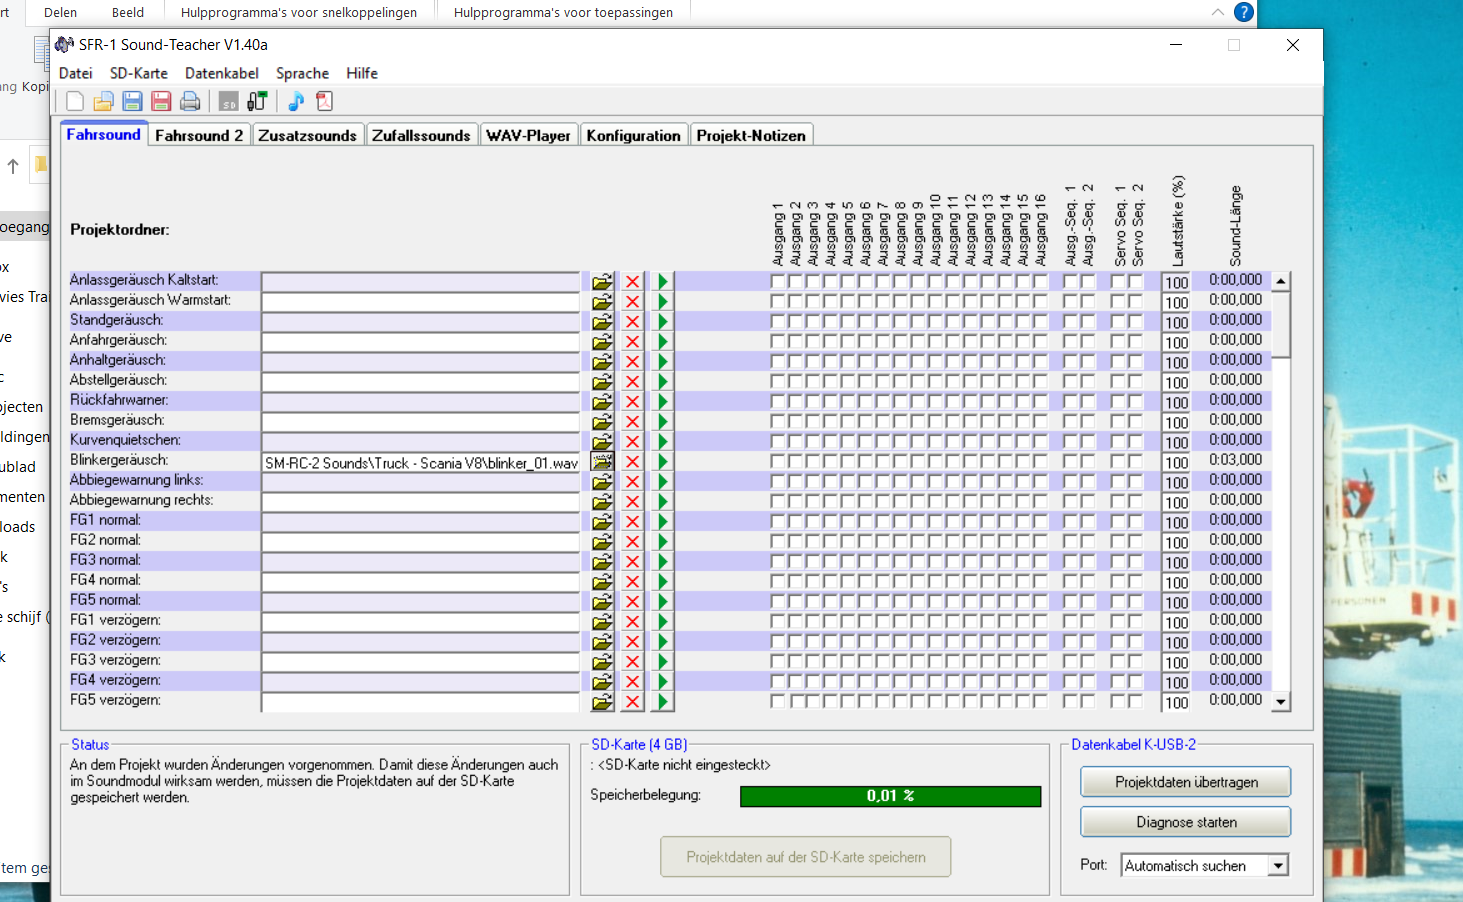Collapse the Explorer ribbon chevron
1463x902 pixels.
click(1217, 12)
